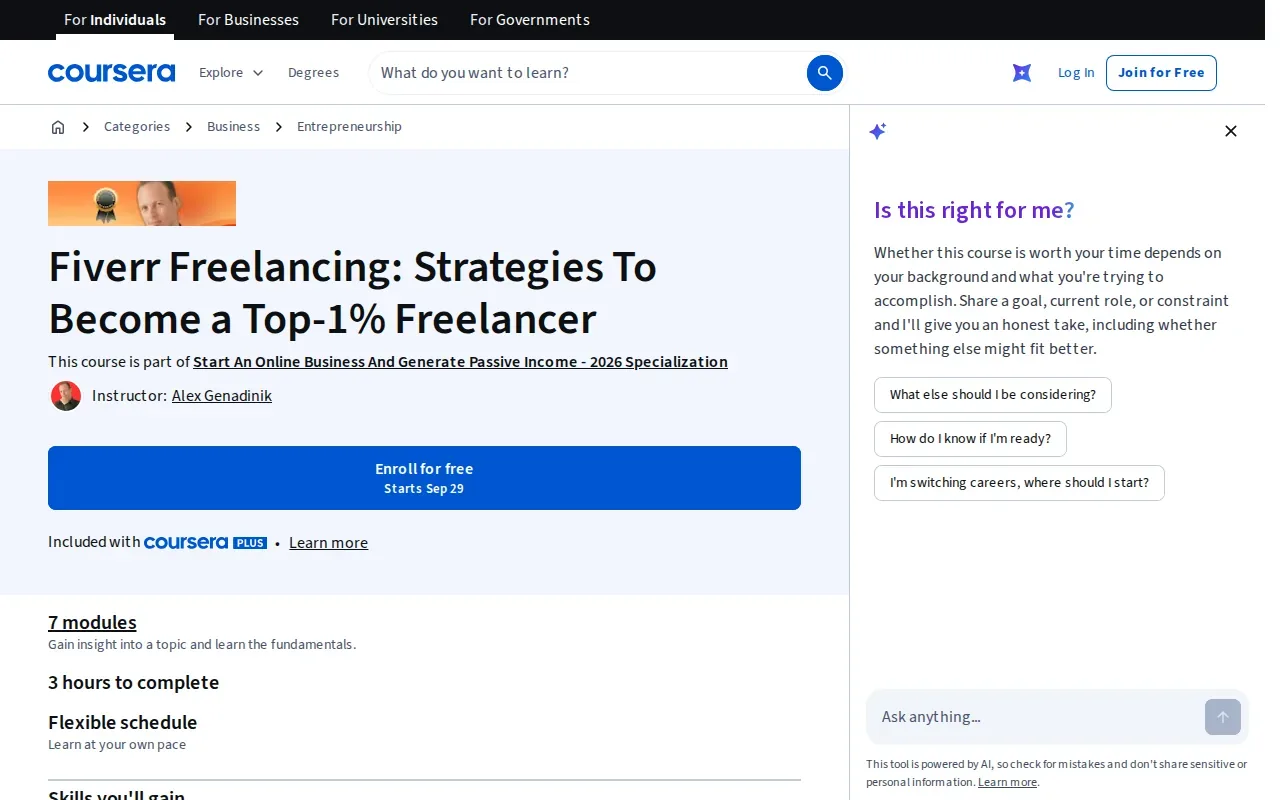Switch to For Governments tab
The width and height of the screenshot is (1280, 800).
tap(530, 20)
